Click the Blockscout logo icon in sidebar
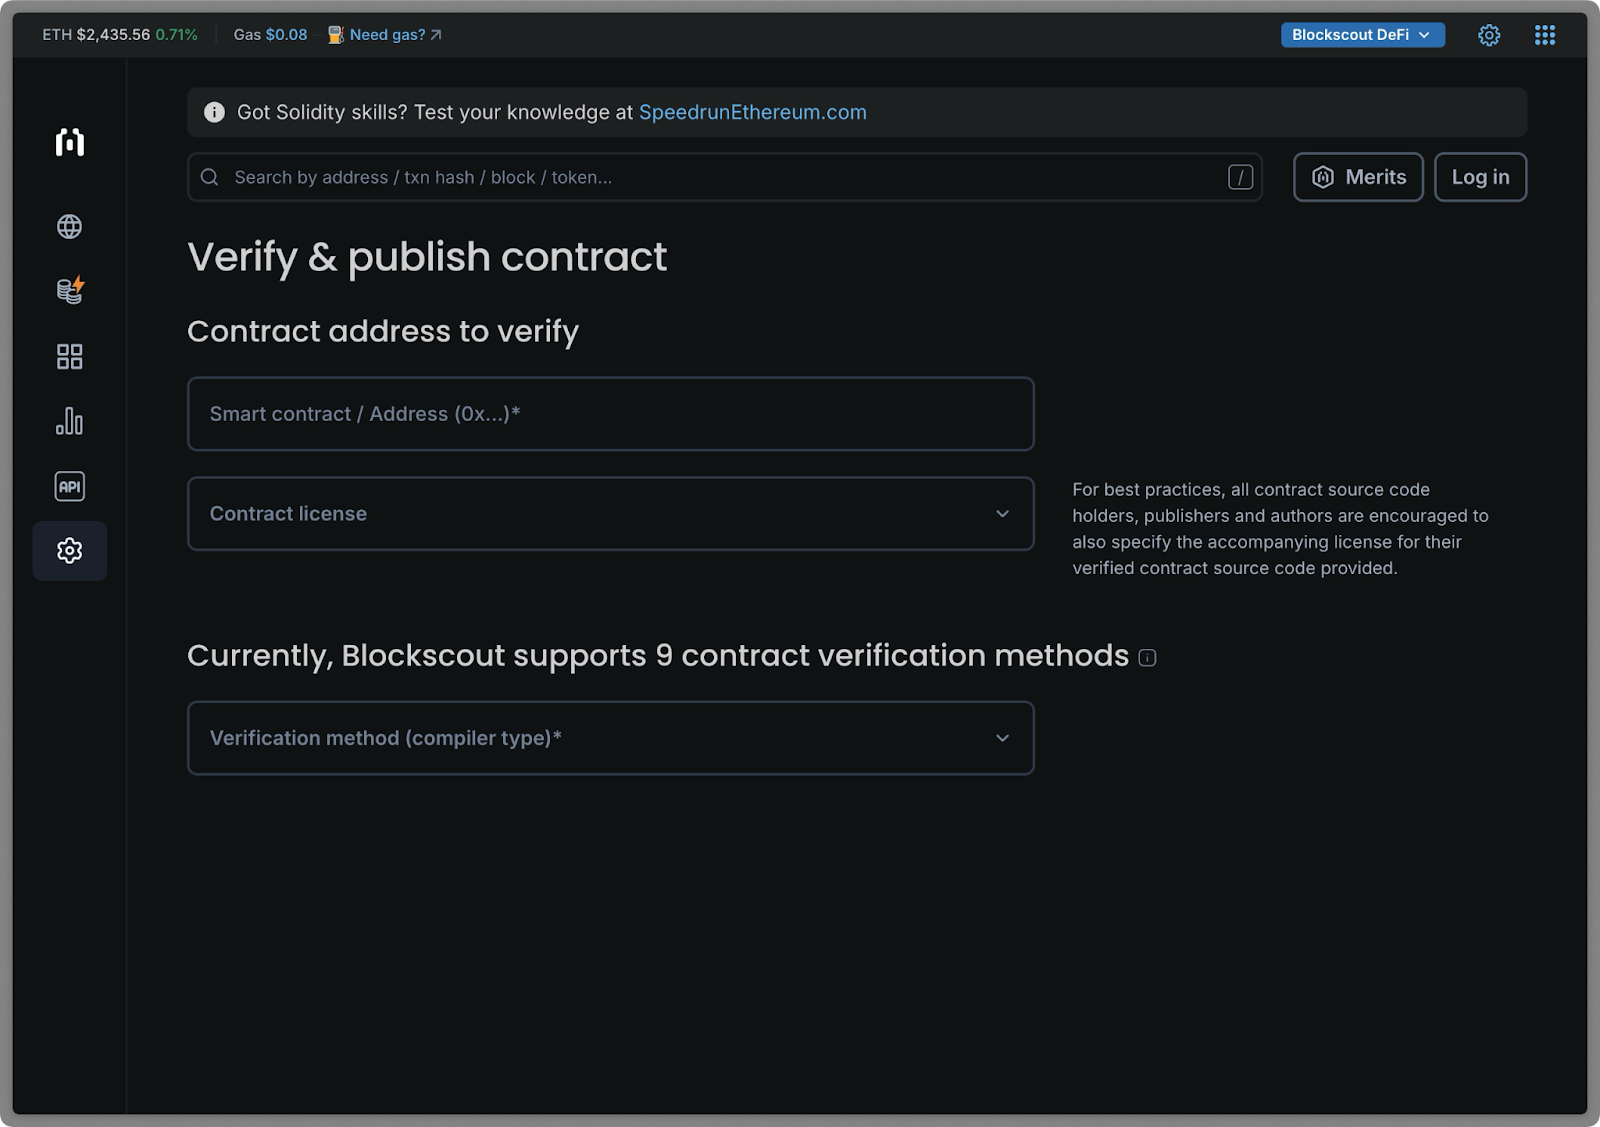The image size is (1600, 1127). 69,142
